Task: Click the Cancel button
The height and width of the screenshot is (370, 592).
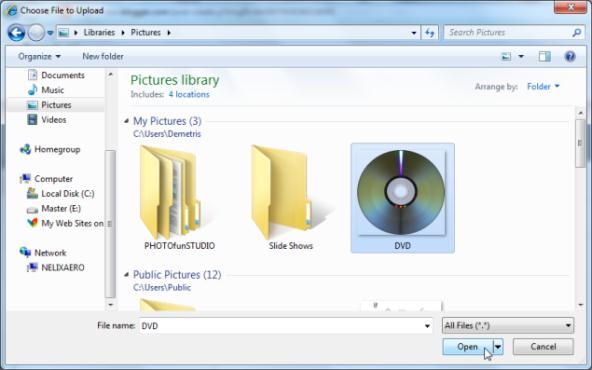Action: pos(543,347)
